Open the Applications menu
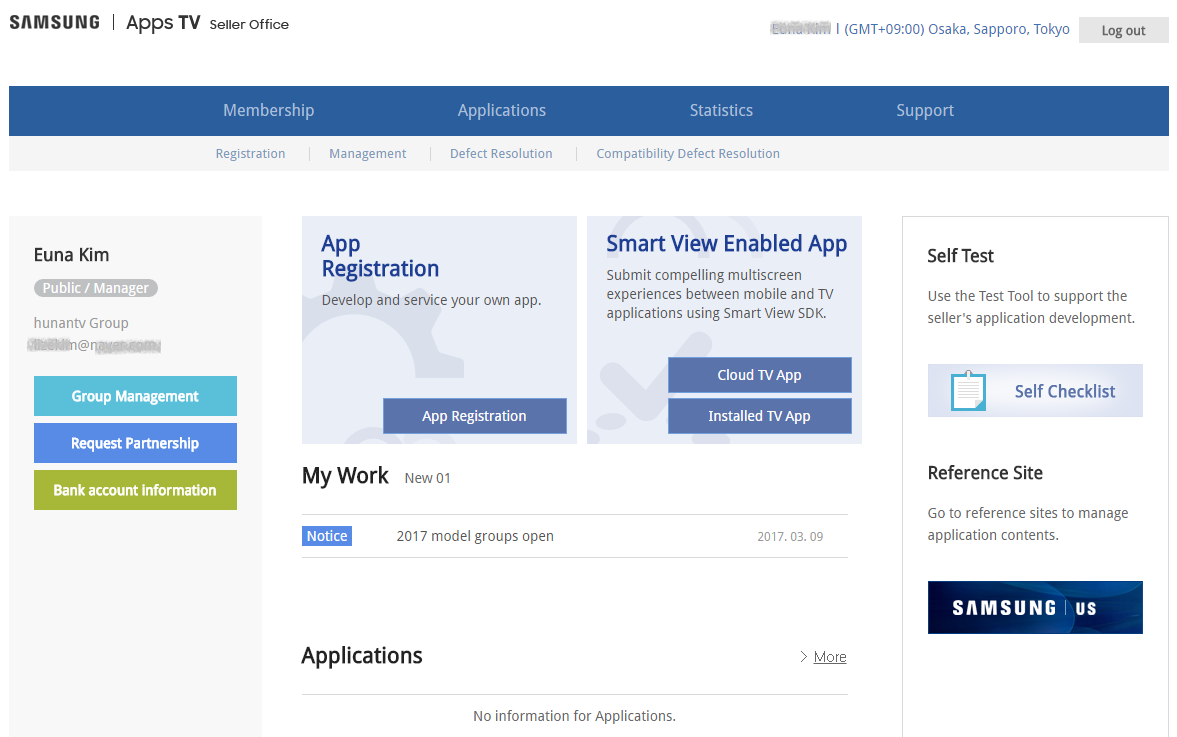The image size is (1177, 737). pyautogui.click(x=502, y=110)
